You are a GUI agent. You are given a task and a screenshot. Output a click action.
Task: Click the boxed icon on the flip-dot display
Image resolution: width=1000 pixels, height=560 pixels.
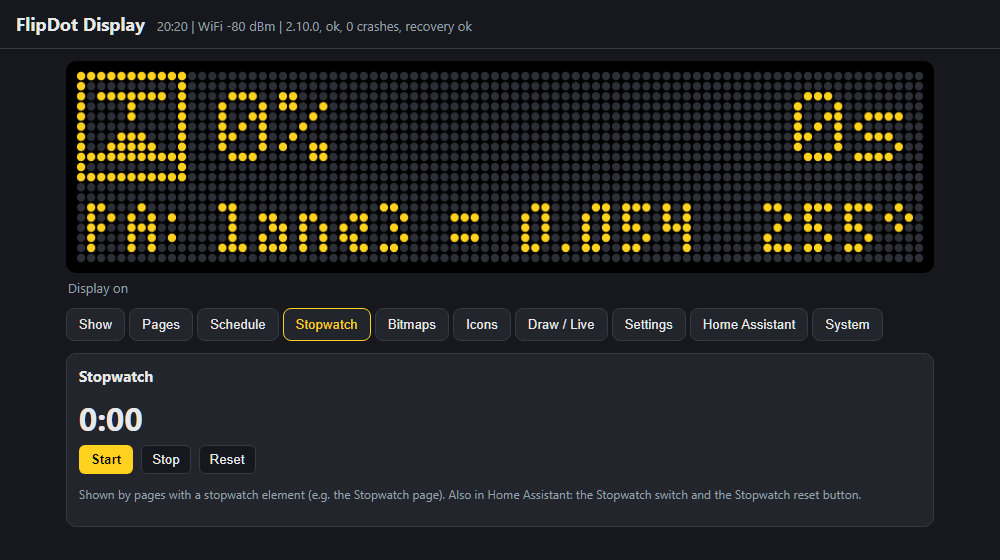(131, 126)
